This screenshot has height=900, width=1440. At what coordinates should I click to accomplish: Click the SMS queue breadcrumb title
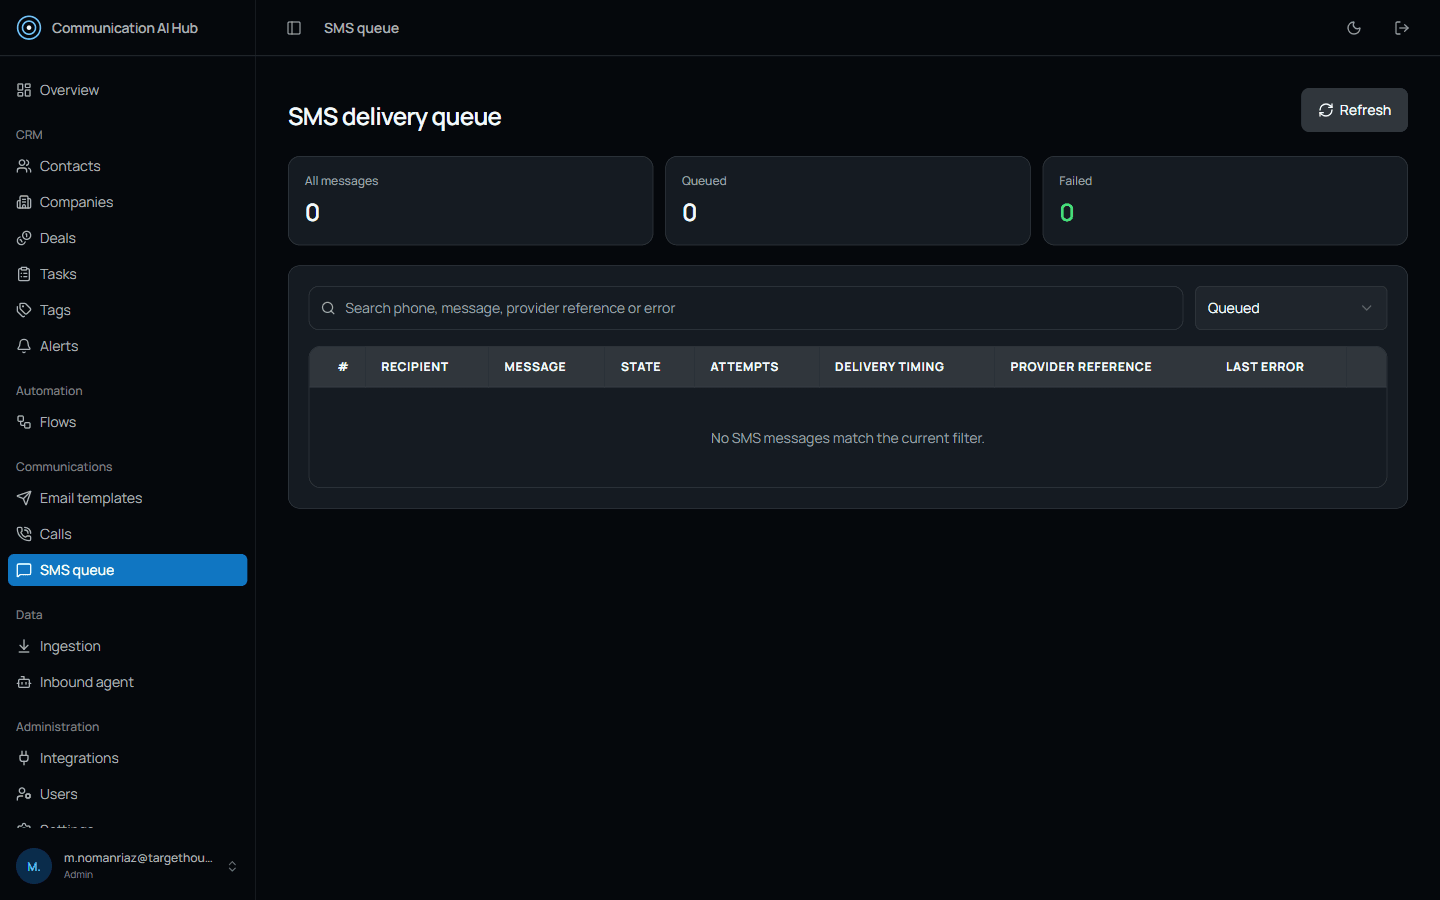pyautogui.click(x=361, y=28)
